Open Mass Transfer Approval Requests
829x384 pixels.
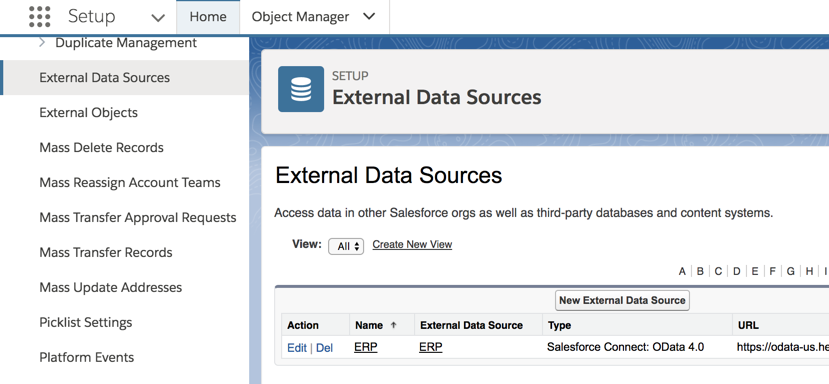(137, 217)
